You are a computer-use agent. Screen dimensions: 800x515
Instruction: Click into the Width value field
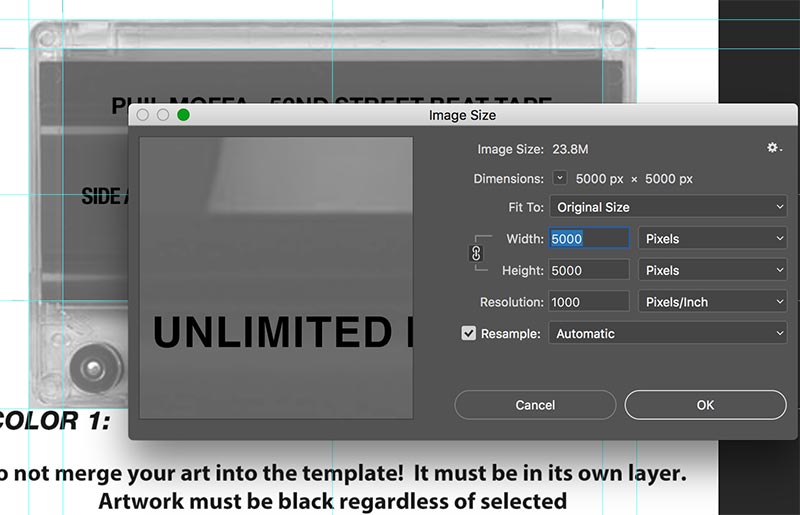pyautogui.click(x=588, y=239)
